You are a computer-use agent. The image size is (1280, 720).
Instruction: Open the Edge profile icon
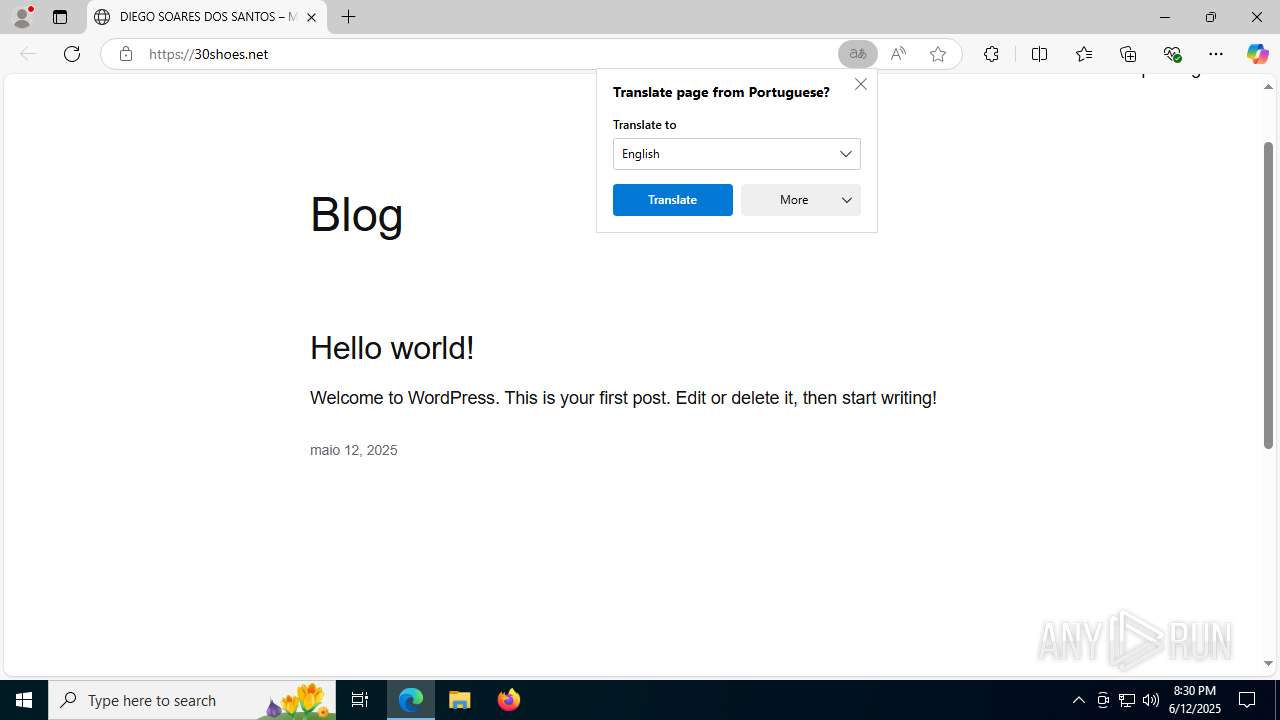[x=22, y=17]
